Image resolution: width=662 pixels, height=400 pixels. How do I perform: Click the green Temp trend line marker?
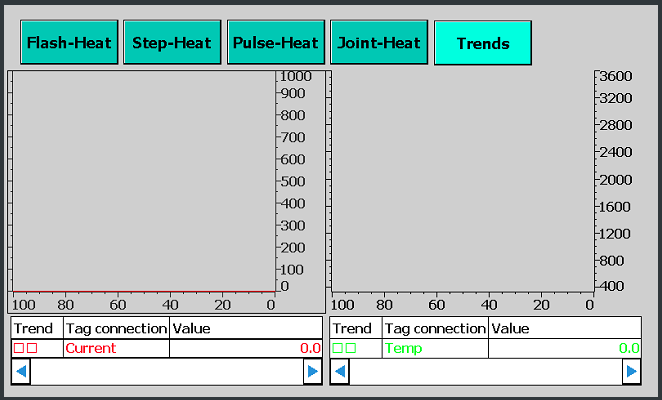click(x=345, y=348)
